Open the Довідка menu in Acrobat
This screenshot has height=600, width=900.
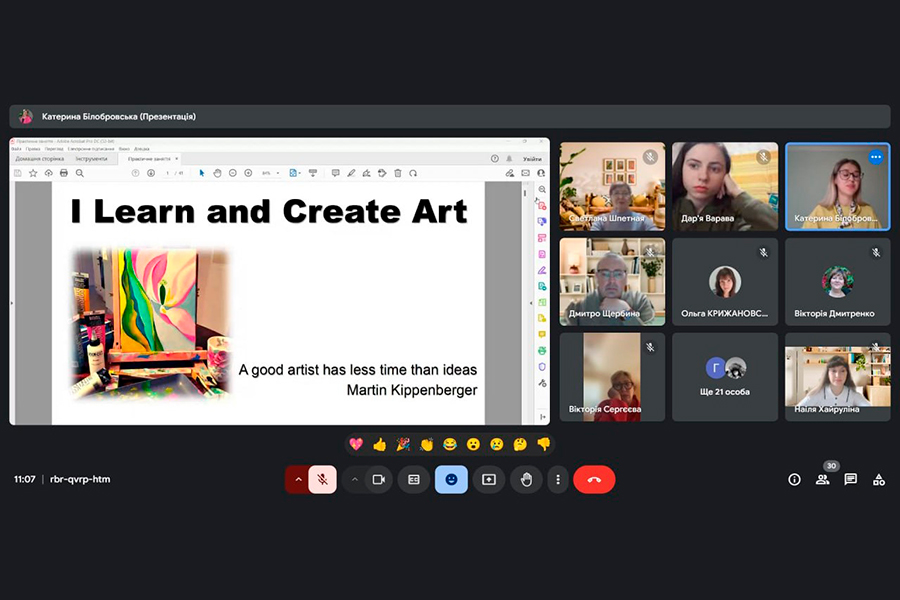pos(141,149)
